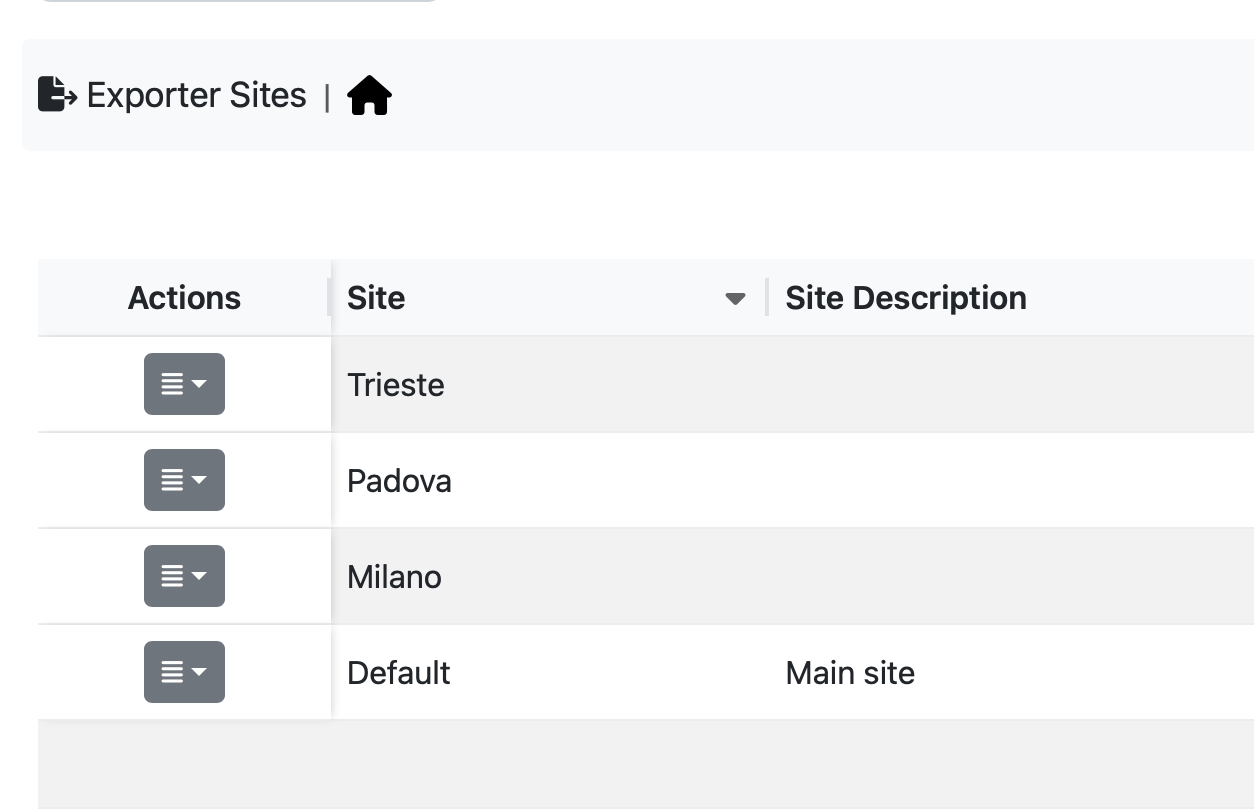1254x812 pixels.
Task: Click the Exporter Sites document icon
Action: 56,94
